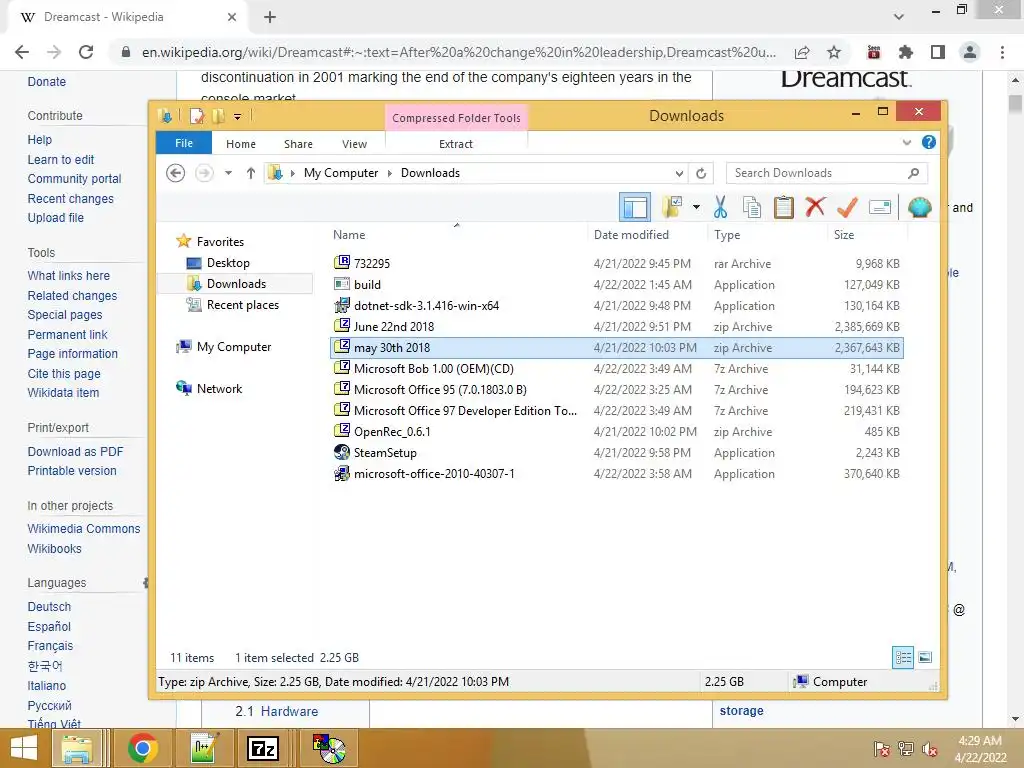Open 7-Zip from the taskbar
Screen dimensions: 1024x768
[263, 748]
